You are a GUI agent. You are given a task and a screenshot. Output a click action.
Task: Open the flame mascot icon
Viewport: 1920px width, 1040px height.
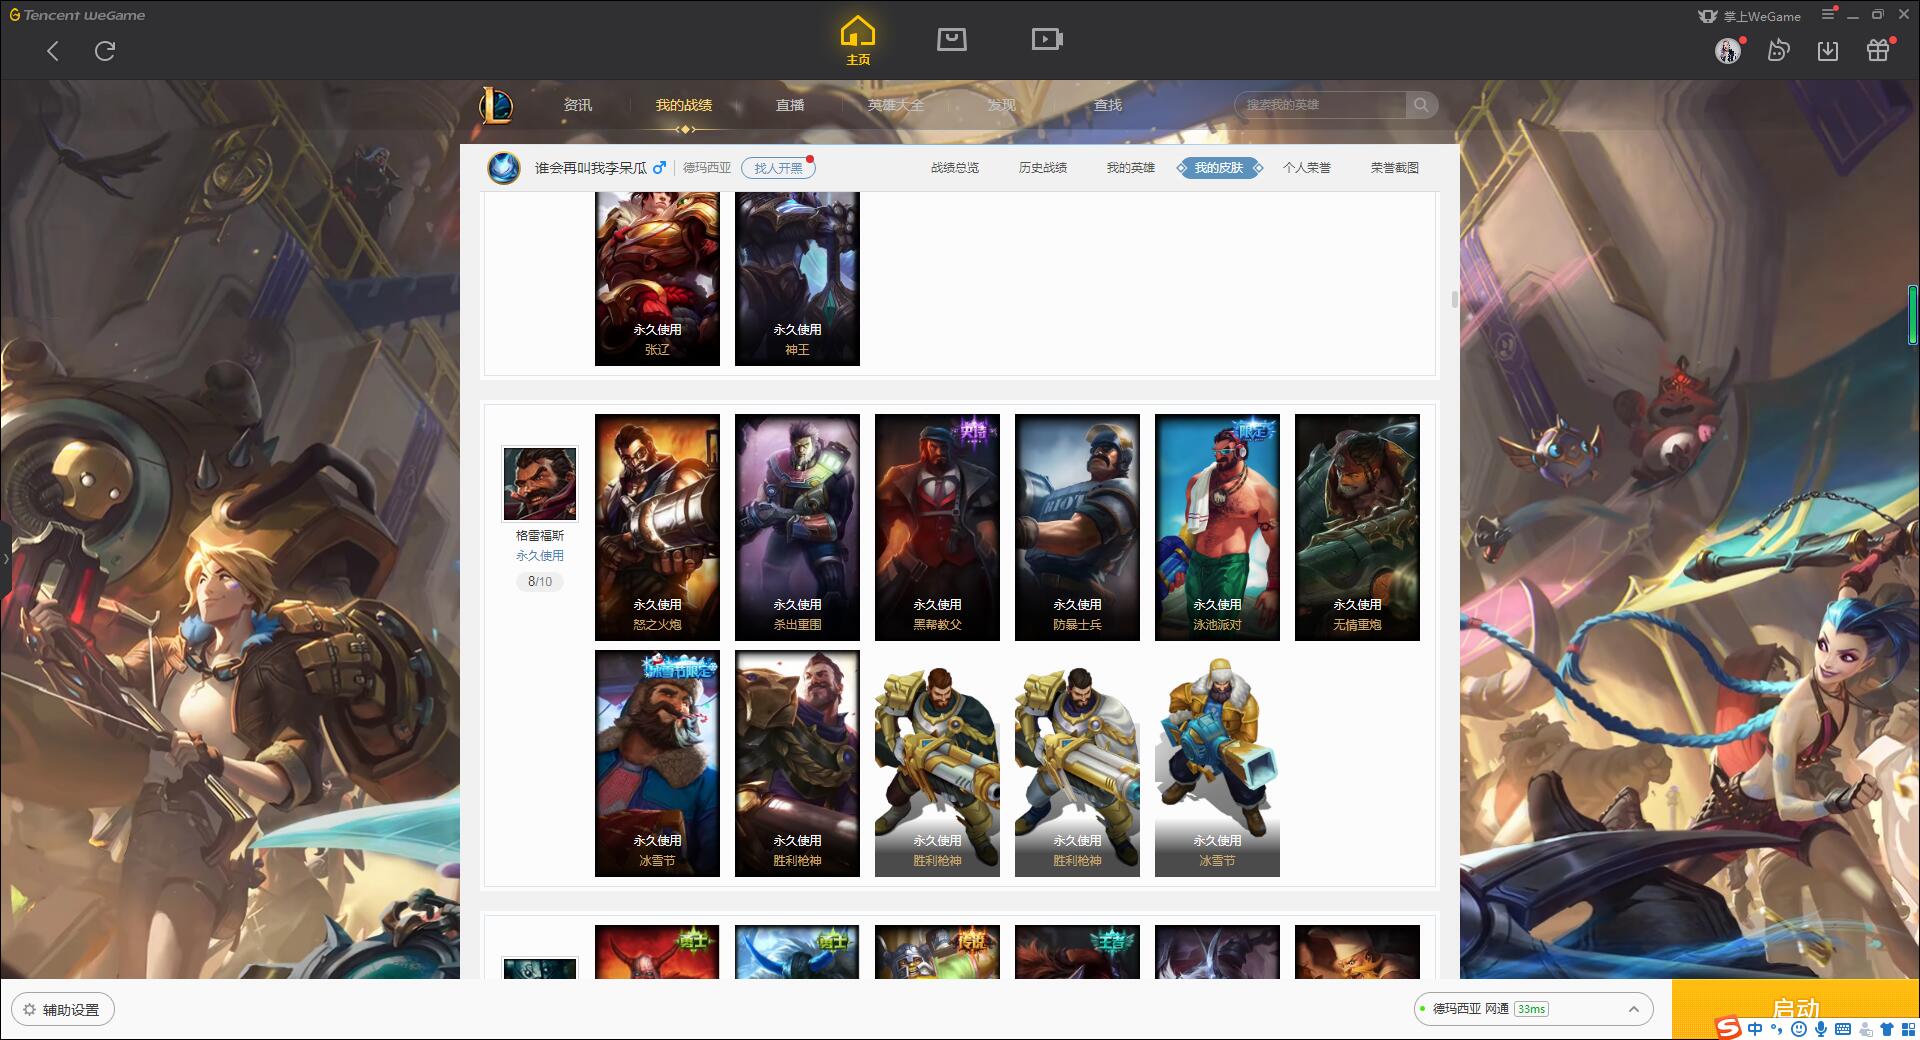pyautogui.click(x=1778, y=50)
